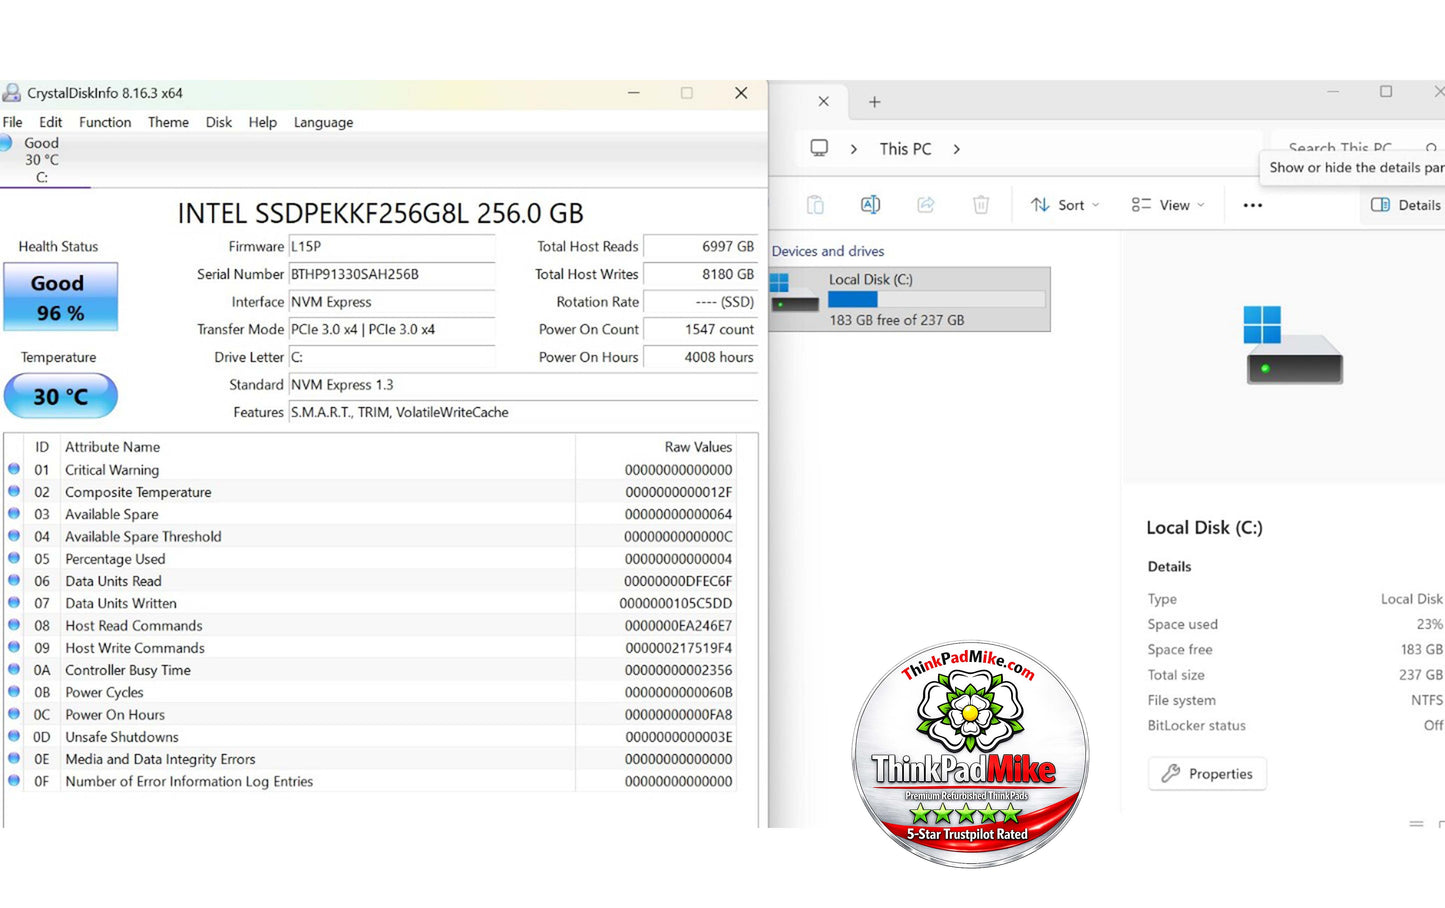Click the Features field with S.M.A.R.T., TRIM
The height and width of the screenshot is (908, 1445).
pos(523,412)
